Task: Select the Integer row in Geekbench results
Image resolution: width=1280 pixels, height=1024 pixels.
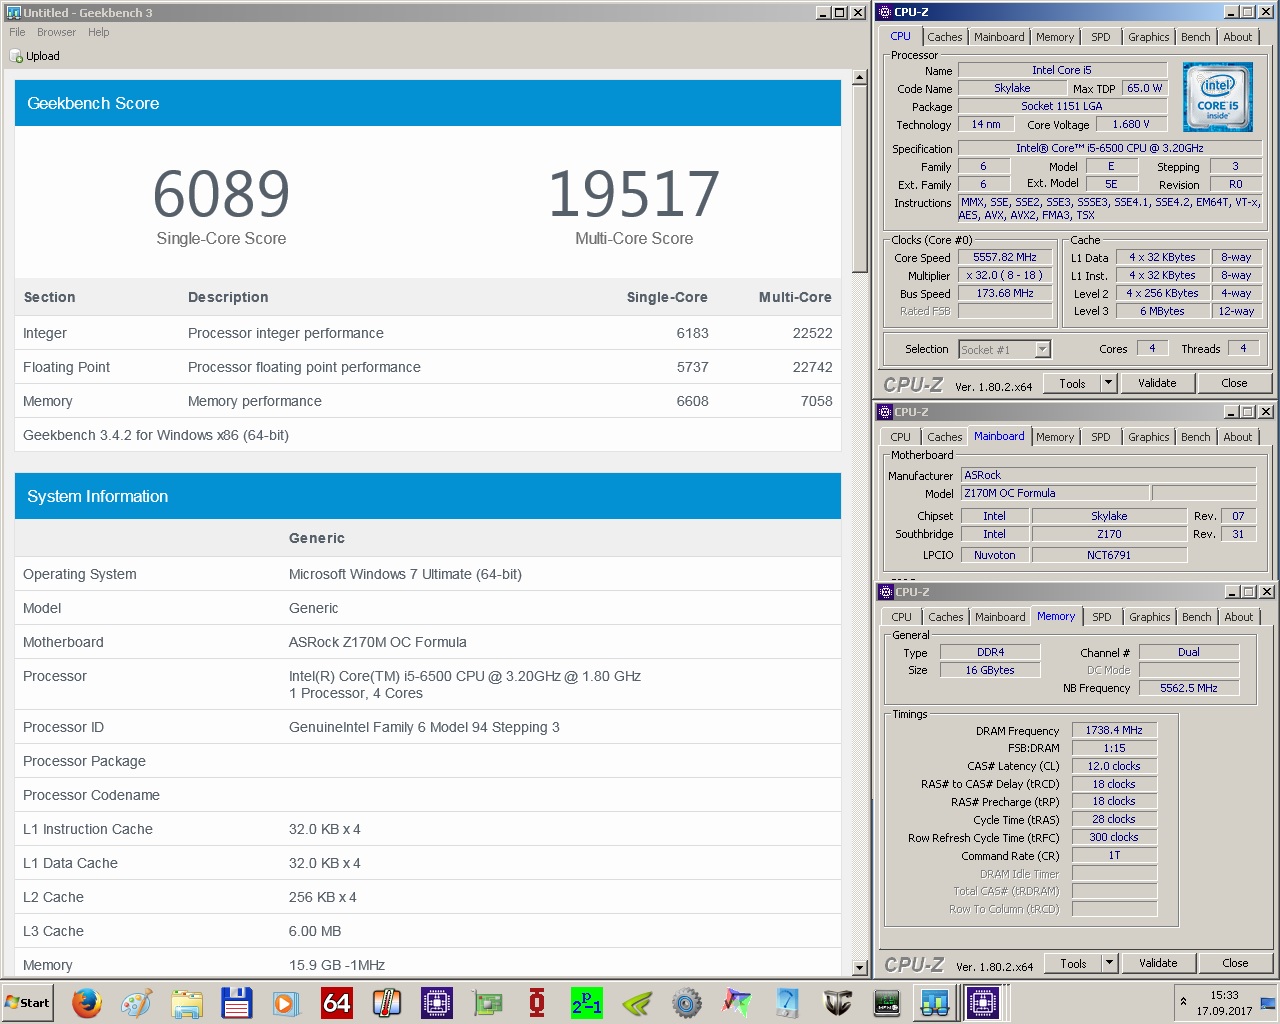Action: (x=428, y=333)
